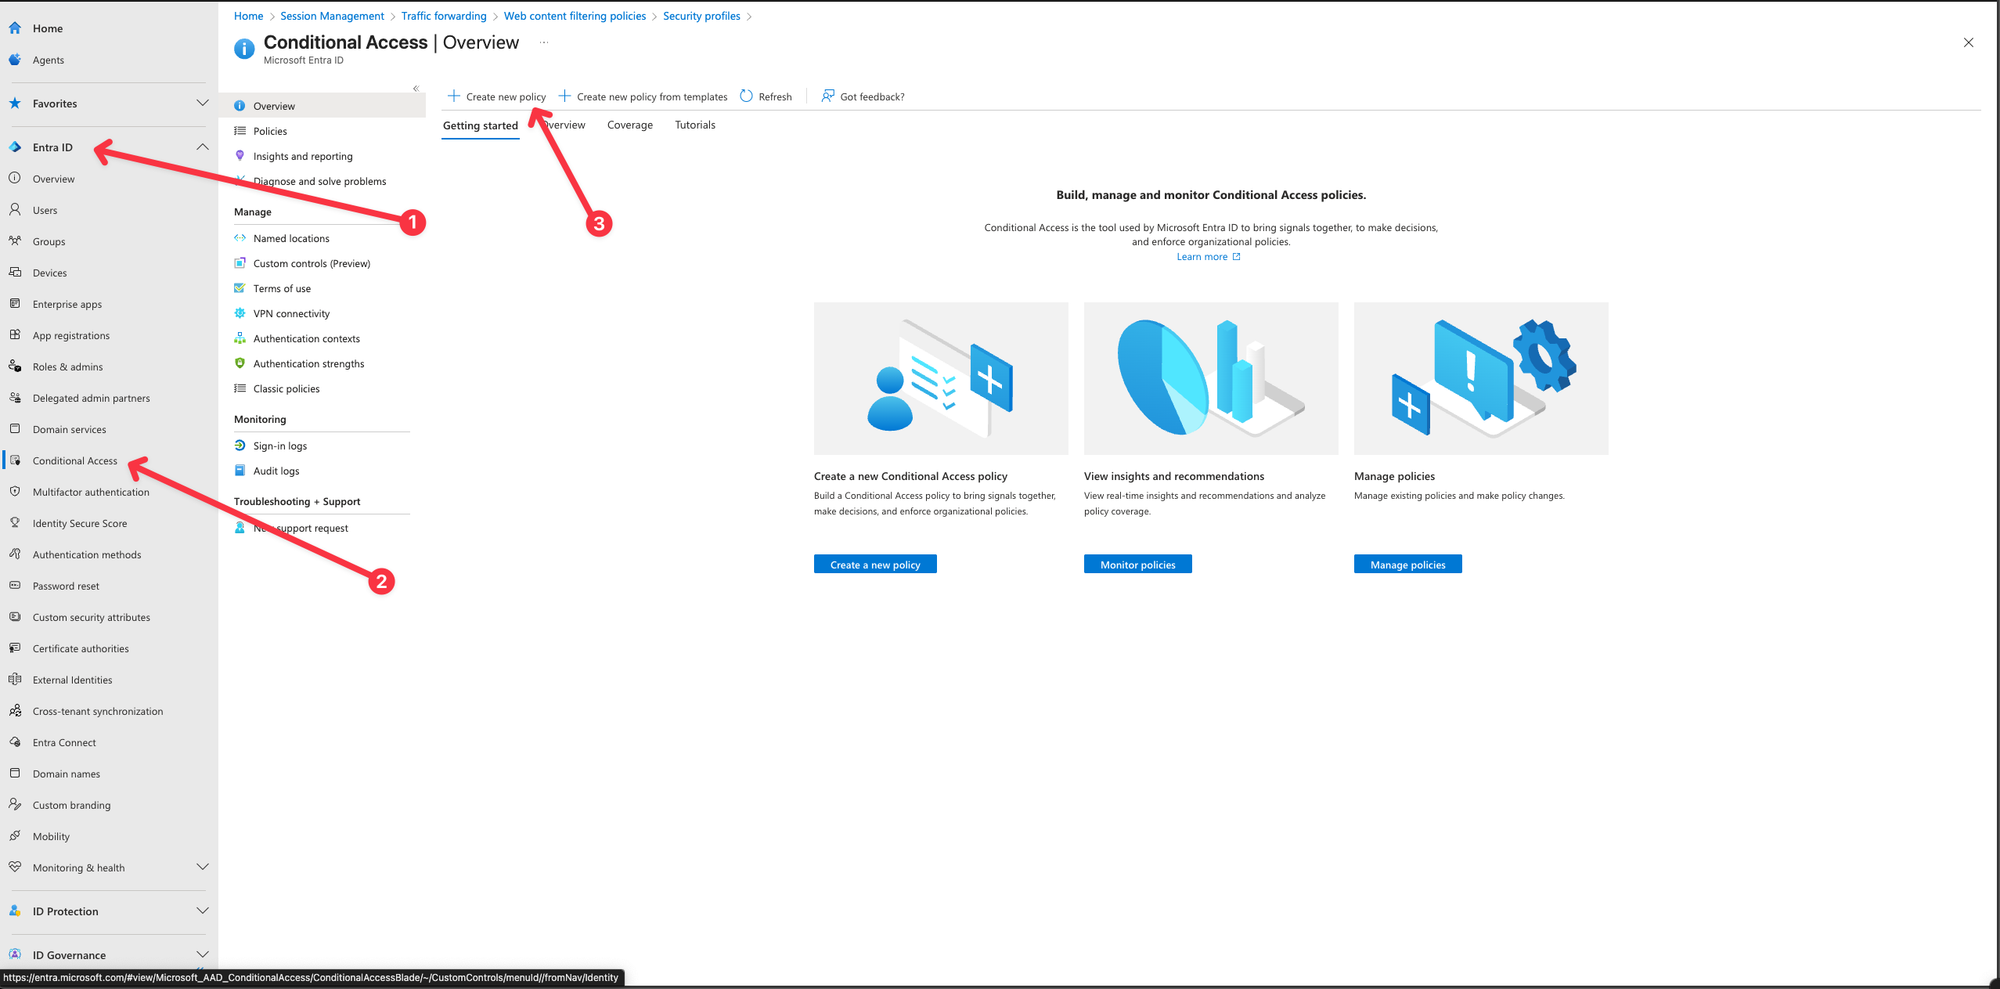Expand the Monitoring & health section
Screen dimensions: 2000x989
tap(202, 867)
